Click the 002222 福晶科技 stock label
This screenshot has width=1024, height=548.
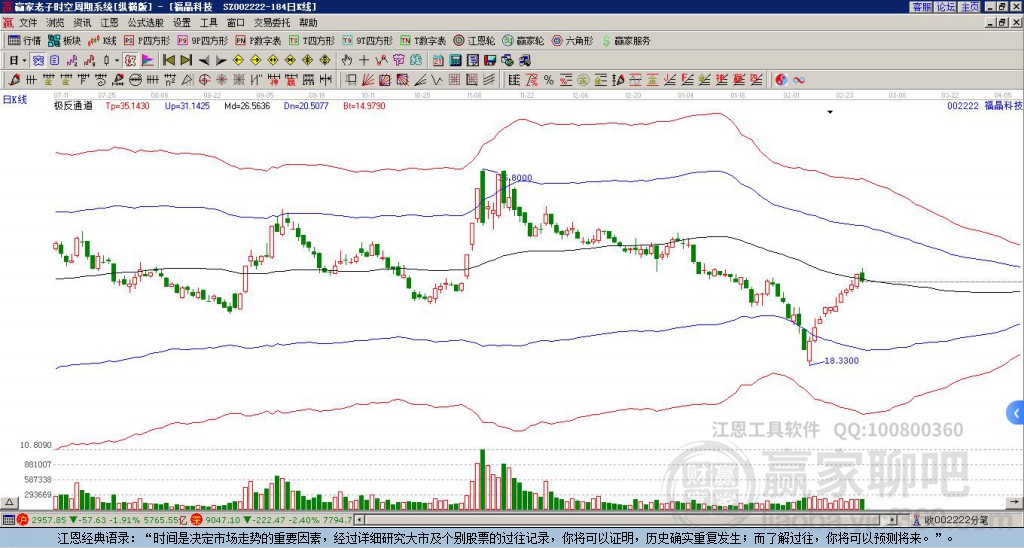pyautogui.click(x=985, y=105)
